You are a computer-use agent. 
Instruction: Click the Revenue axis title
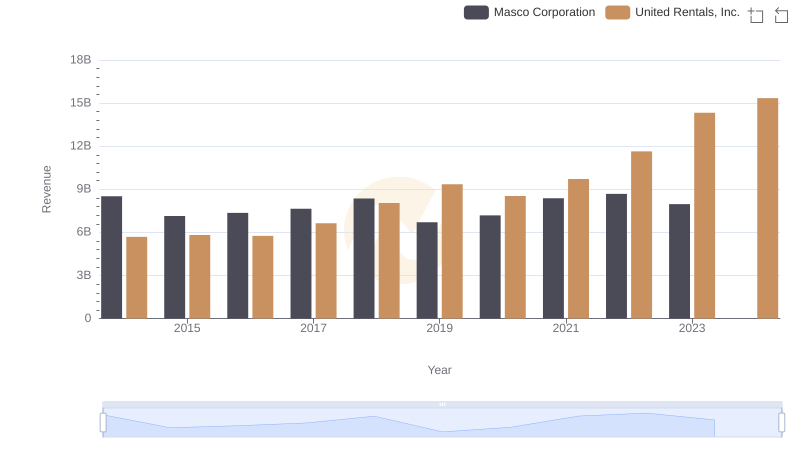(46, 189)
